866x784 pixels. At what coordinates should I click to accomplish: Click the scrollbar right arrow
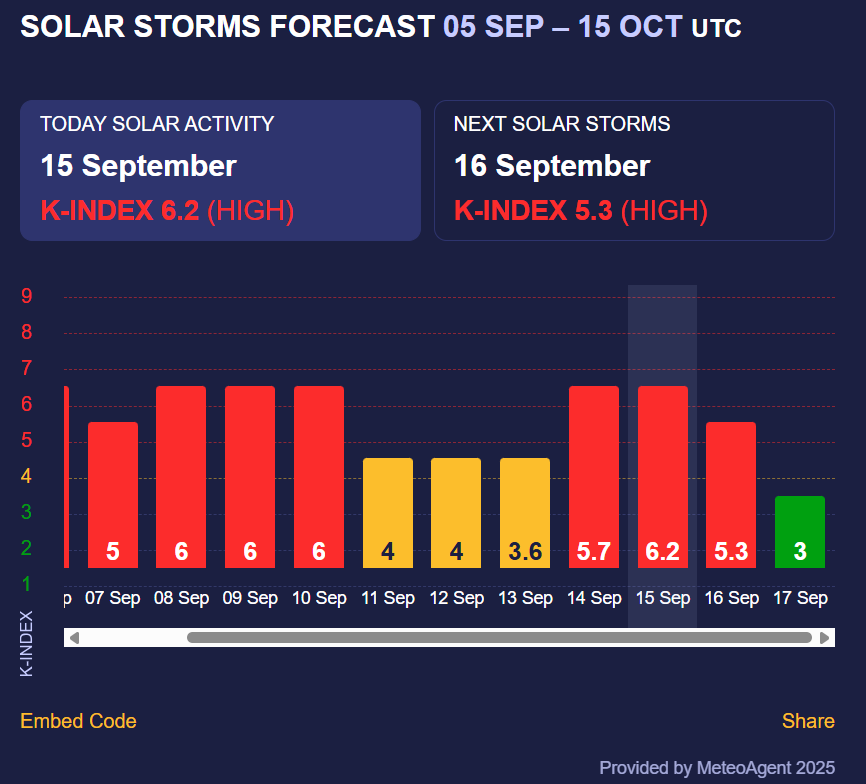(825, 638)
